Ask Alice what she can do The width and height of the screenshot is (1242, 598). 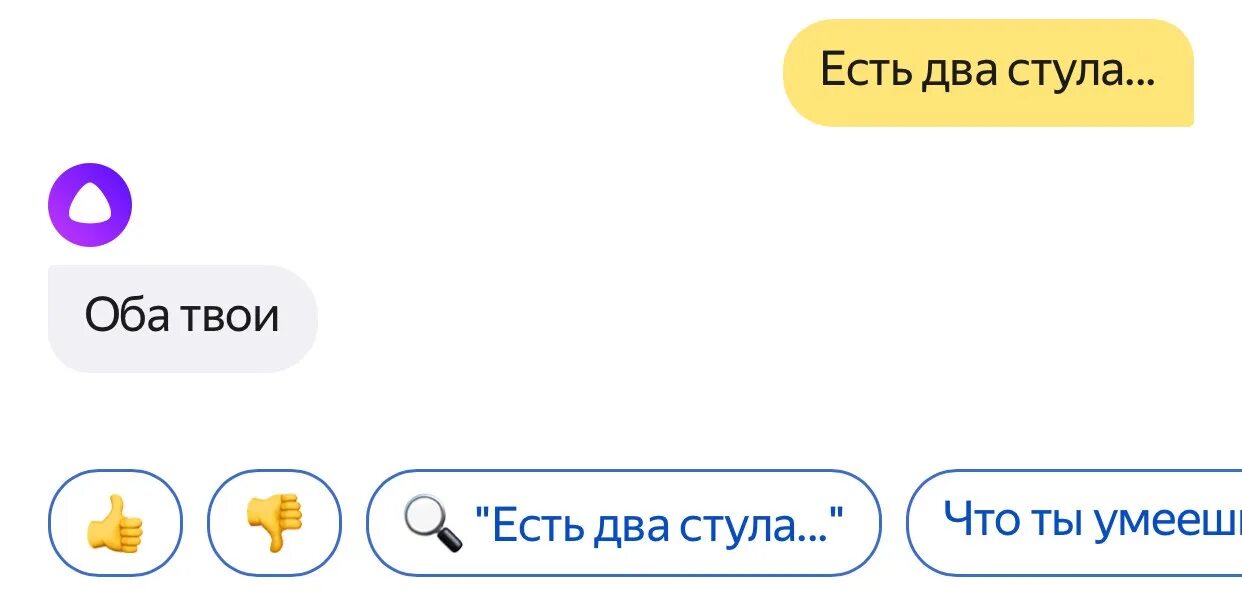1074,523
